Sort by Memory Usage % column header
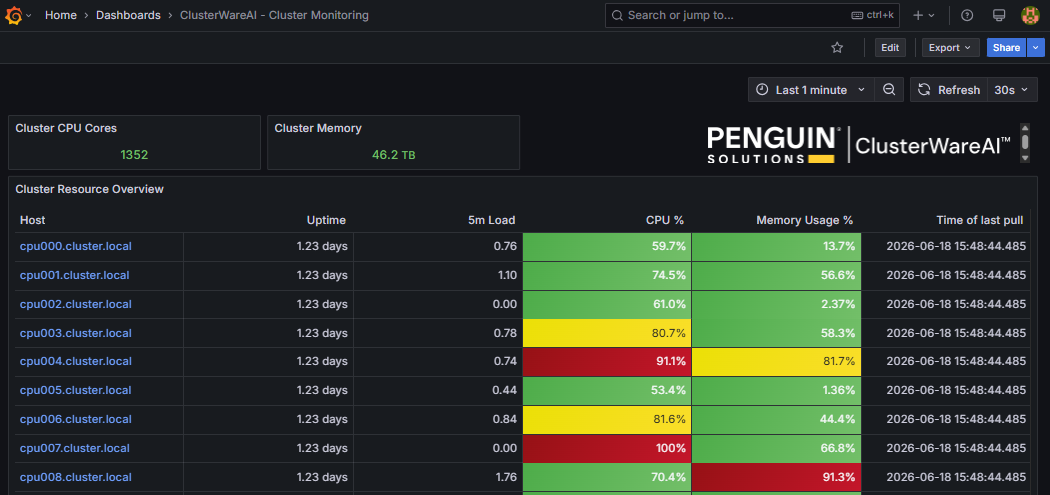1050x495 pixels. [804, 220]
